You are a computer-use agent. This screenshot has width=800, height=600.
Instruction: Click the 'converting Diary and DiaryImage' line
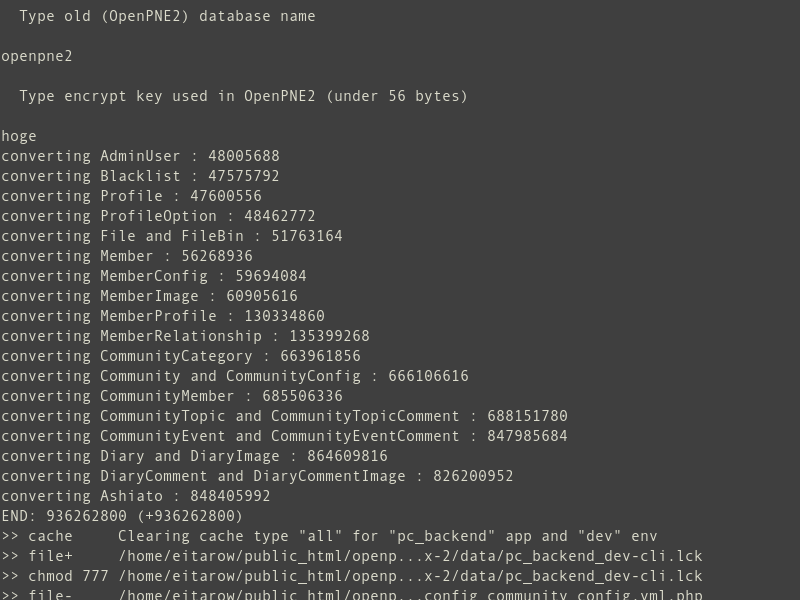[194, 456]
